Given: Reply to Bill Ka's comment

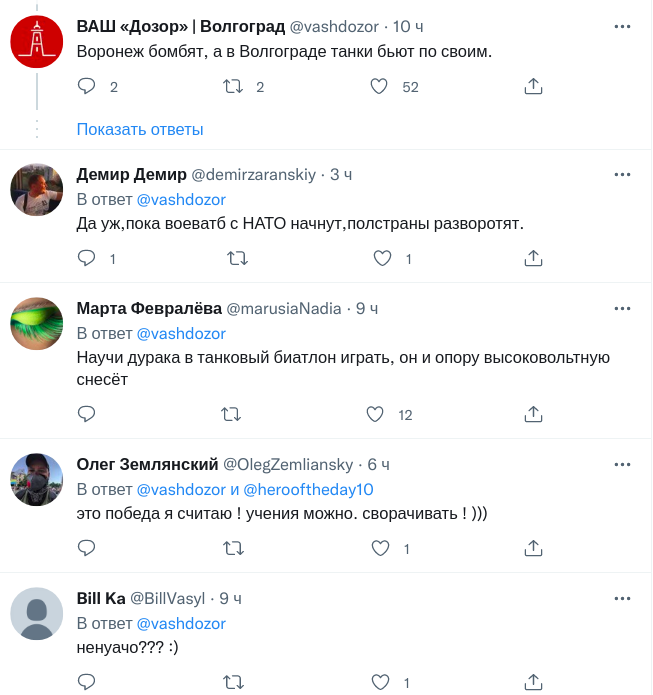Looking at the screenshot, I should coord(86,682).
